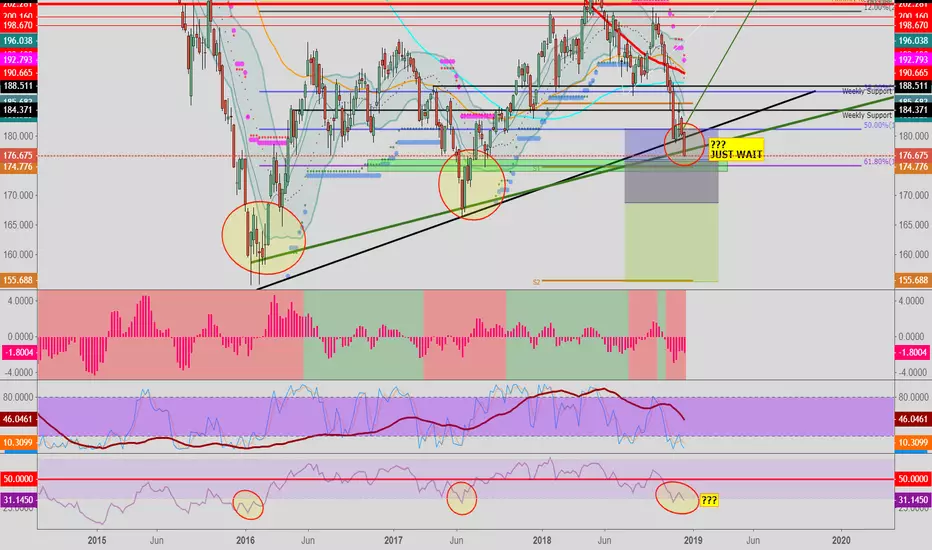Click the 2017 label on time axis
932x550 pixels.
(x=393, y=540)
